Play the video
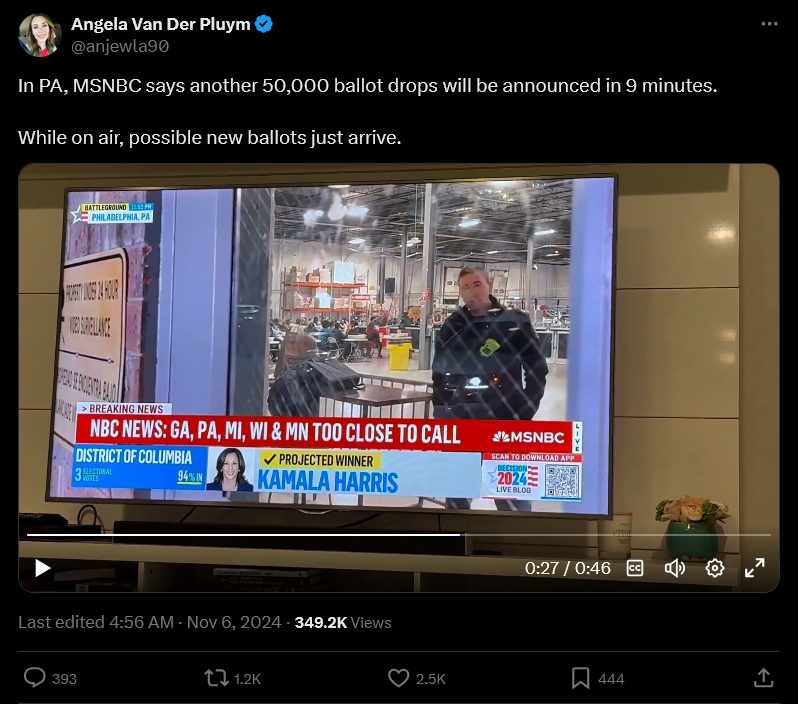This screenshot has height=704, width=798. pos(43,568)
